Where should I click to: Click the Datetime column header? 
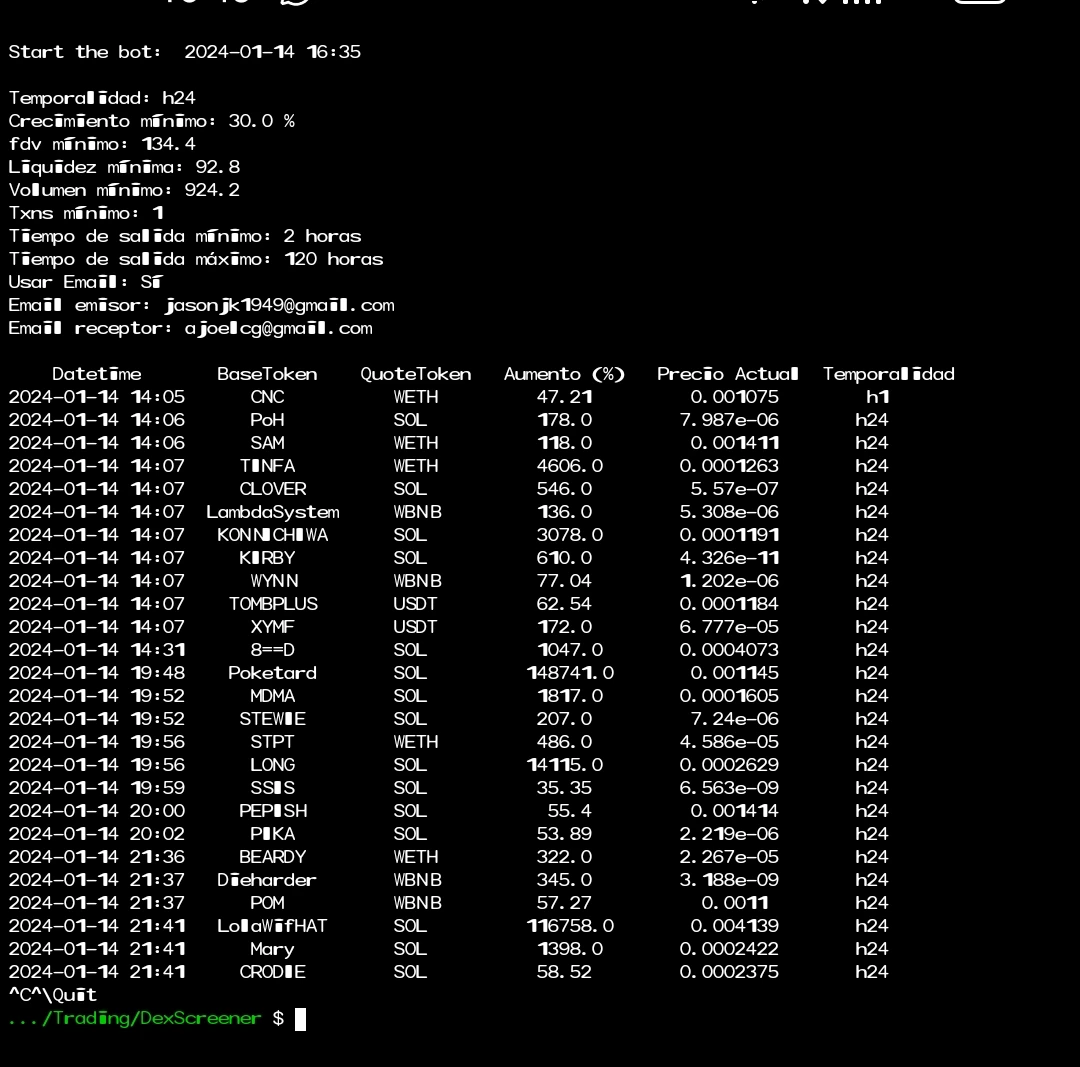[96, 373]
